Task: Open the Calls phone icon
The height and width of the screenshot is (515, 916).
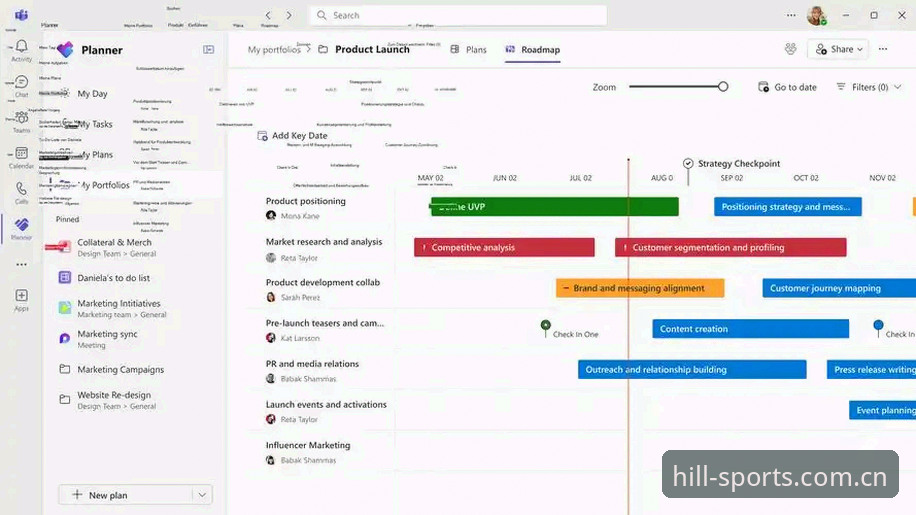Action: click(x=22, y=189)
